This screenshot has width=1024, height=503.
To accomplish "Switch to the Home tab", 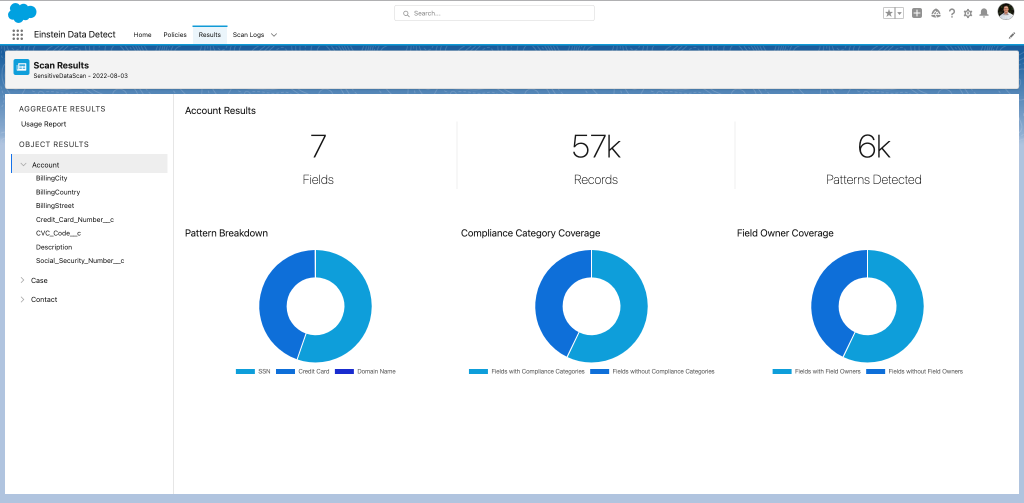I will tap(142, 35).
